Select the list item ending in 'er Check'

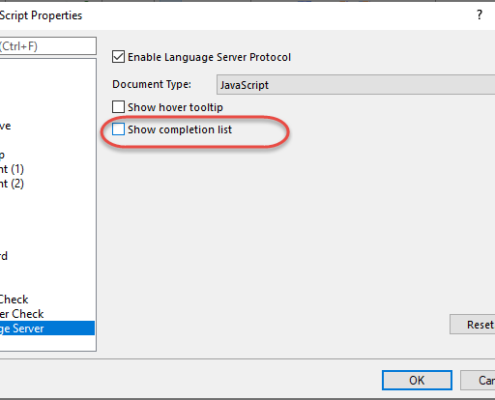(22, 314)
